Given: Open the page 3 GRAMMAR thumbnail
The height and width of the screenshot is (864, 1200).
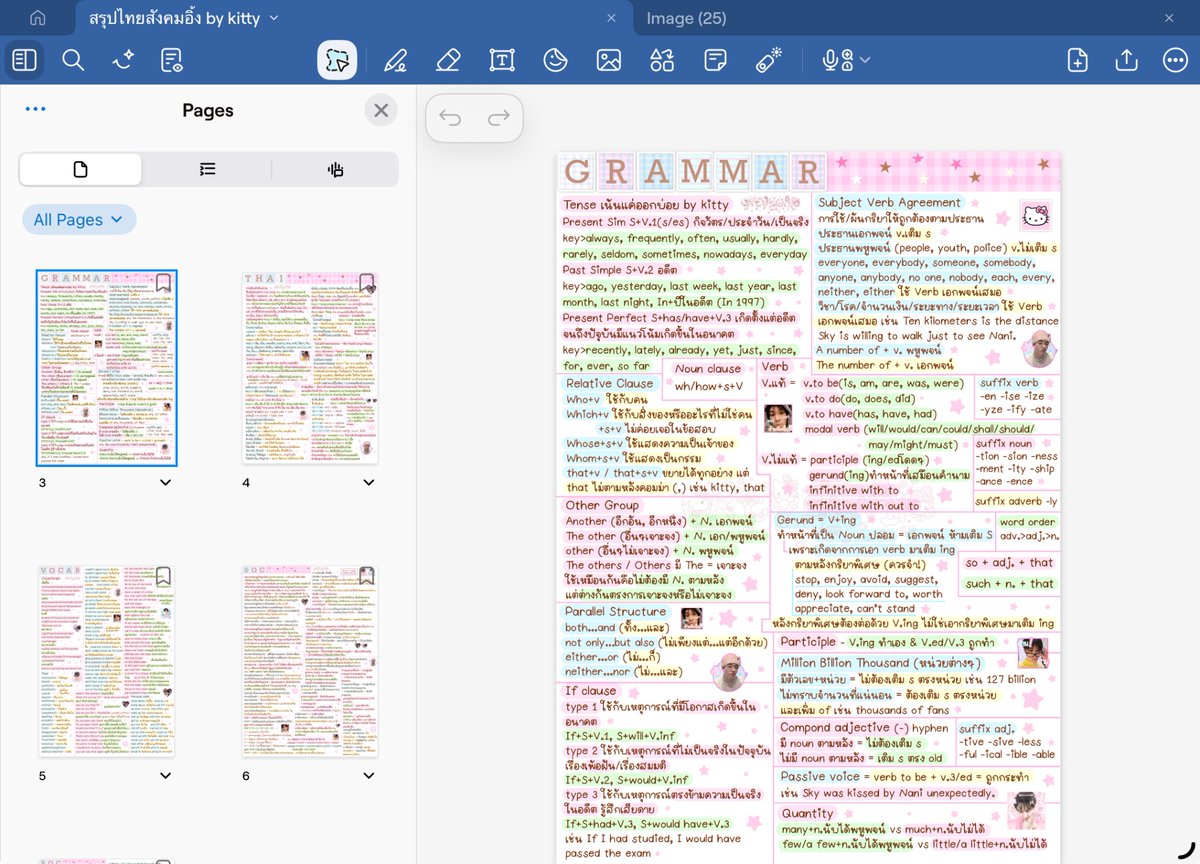Looking at the screenshot, I should coord(107,368).
